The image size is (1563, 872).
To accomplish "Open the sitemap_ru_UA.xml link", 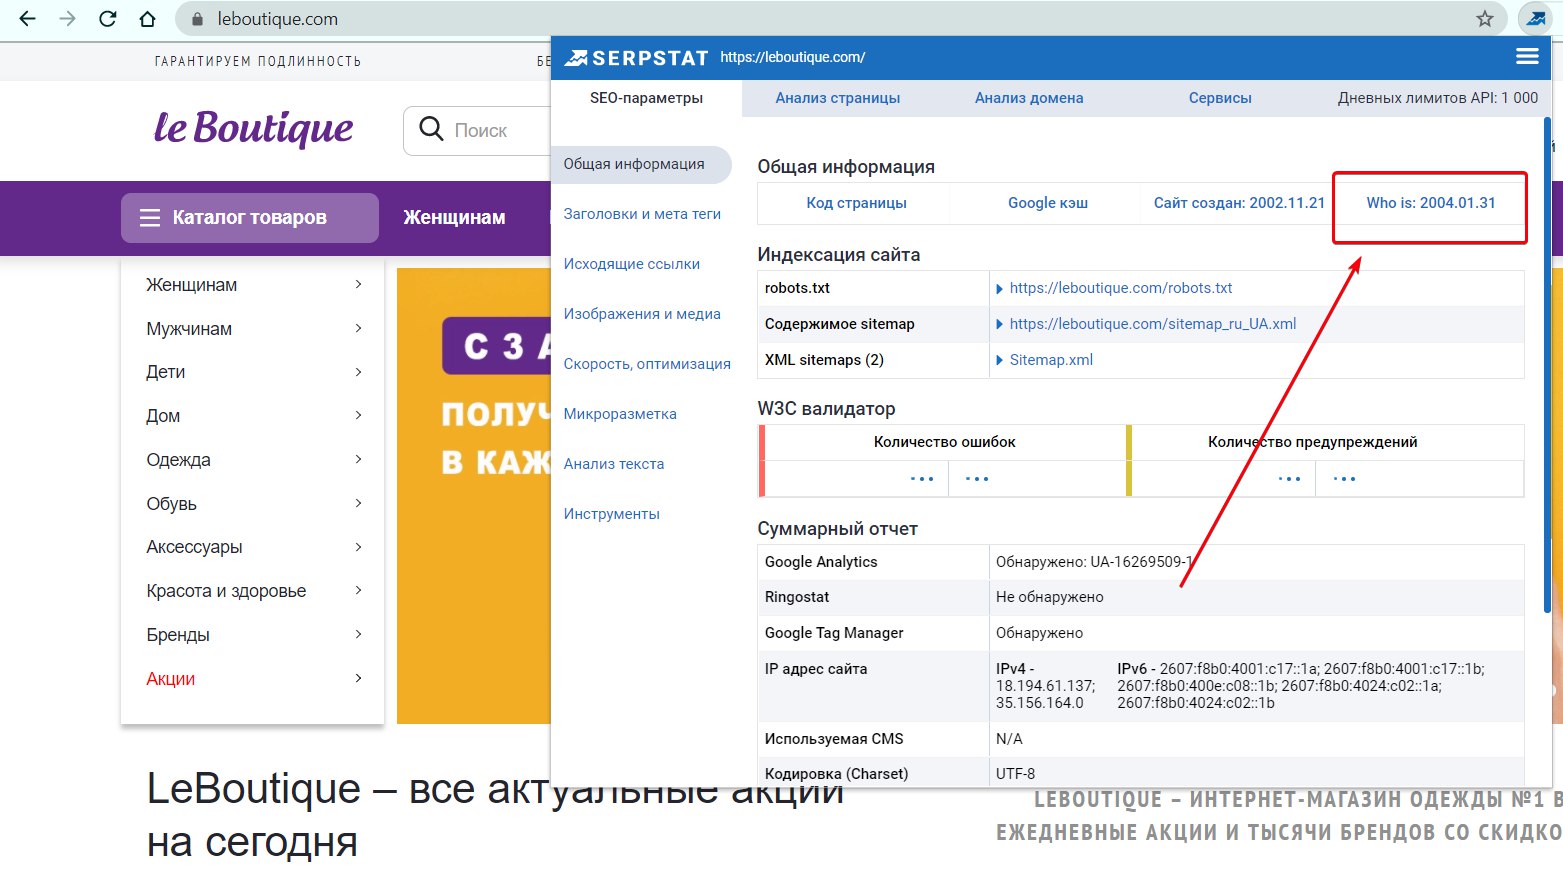I will 1153,324.
